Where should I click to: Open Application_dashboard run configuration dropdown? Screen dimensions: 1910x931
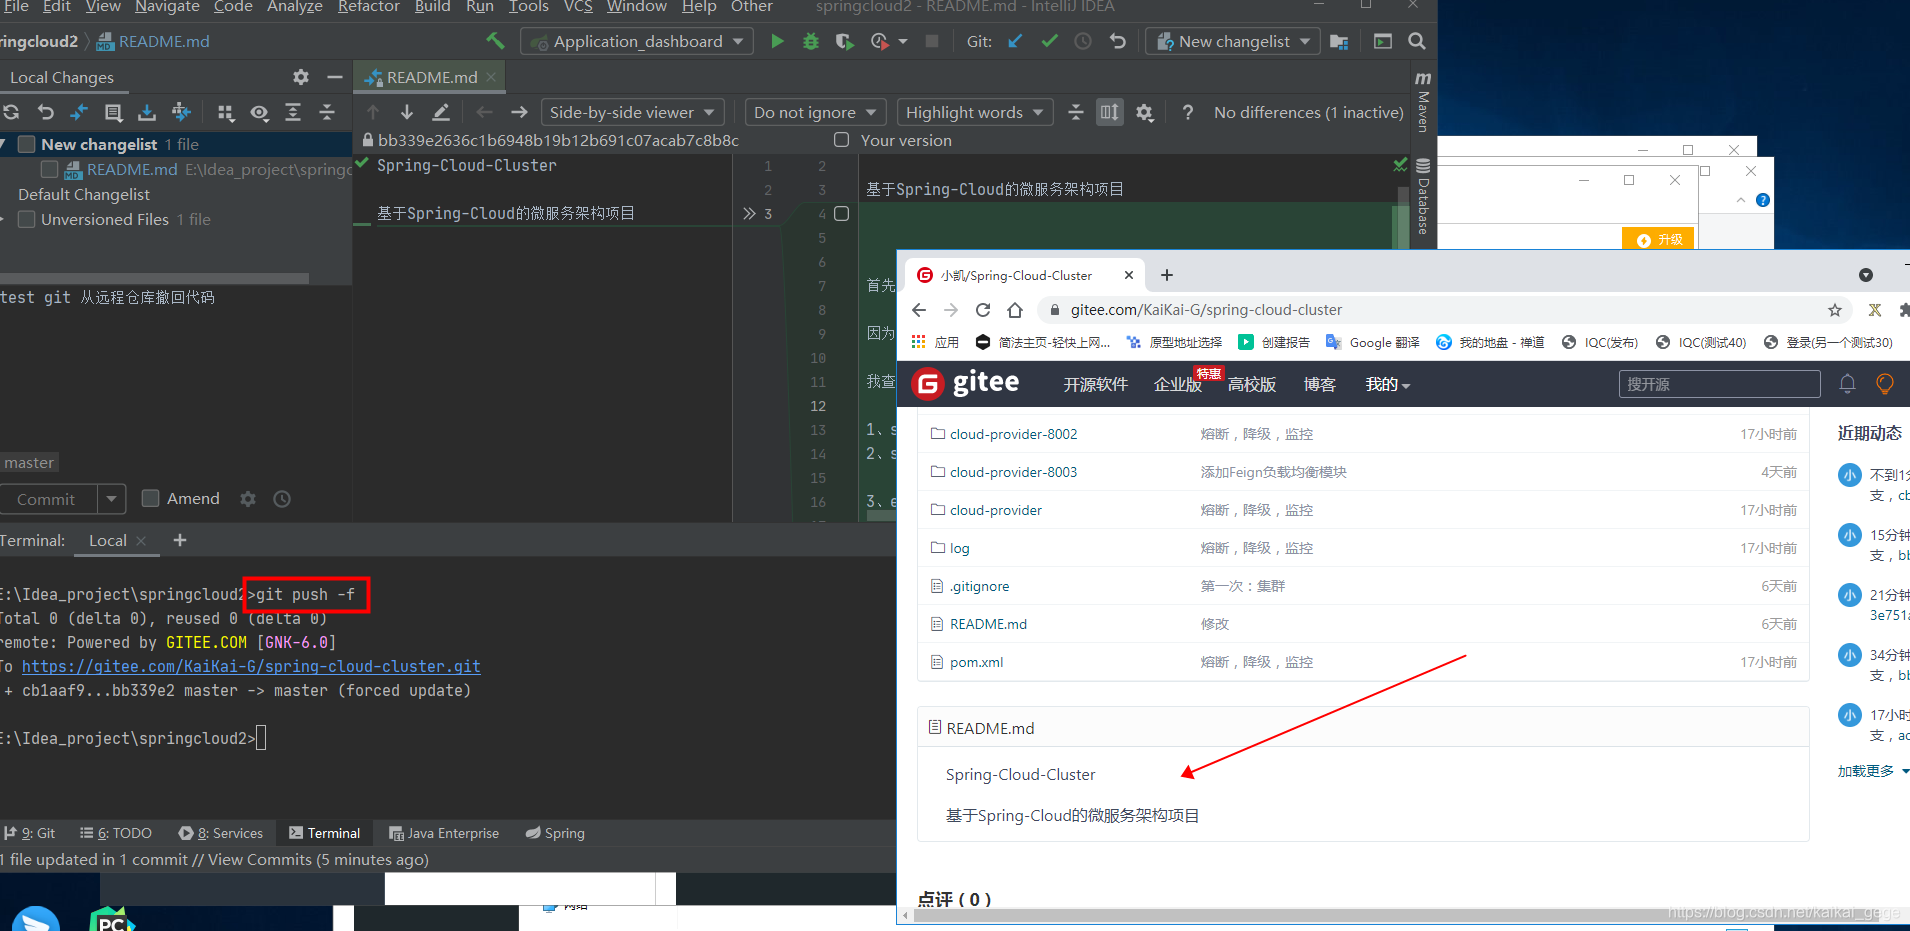(637, 41)
